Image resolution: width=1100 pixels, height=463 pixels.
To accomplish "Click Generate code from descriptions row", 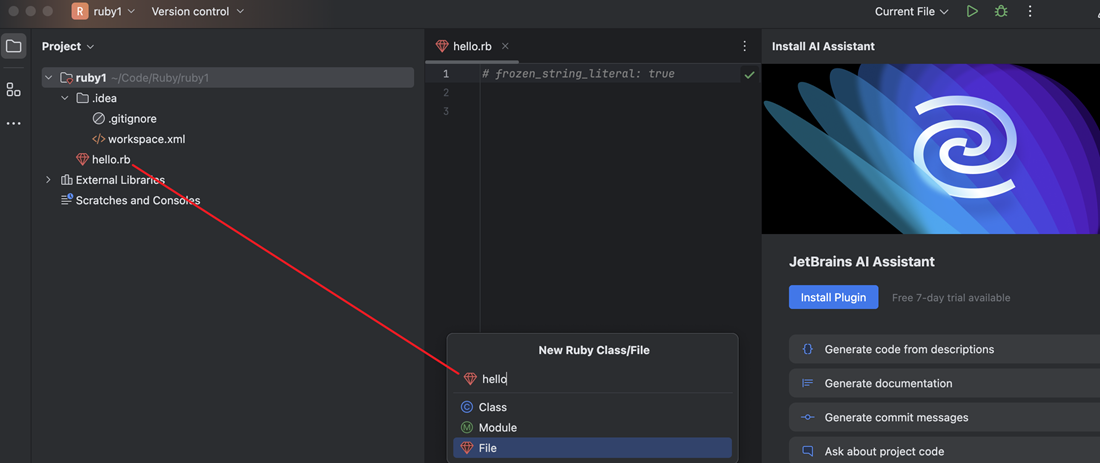I will [x=944, y=349].
